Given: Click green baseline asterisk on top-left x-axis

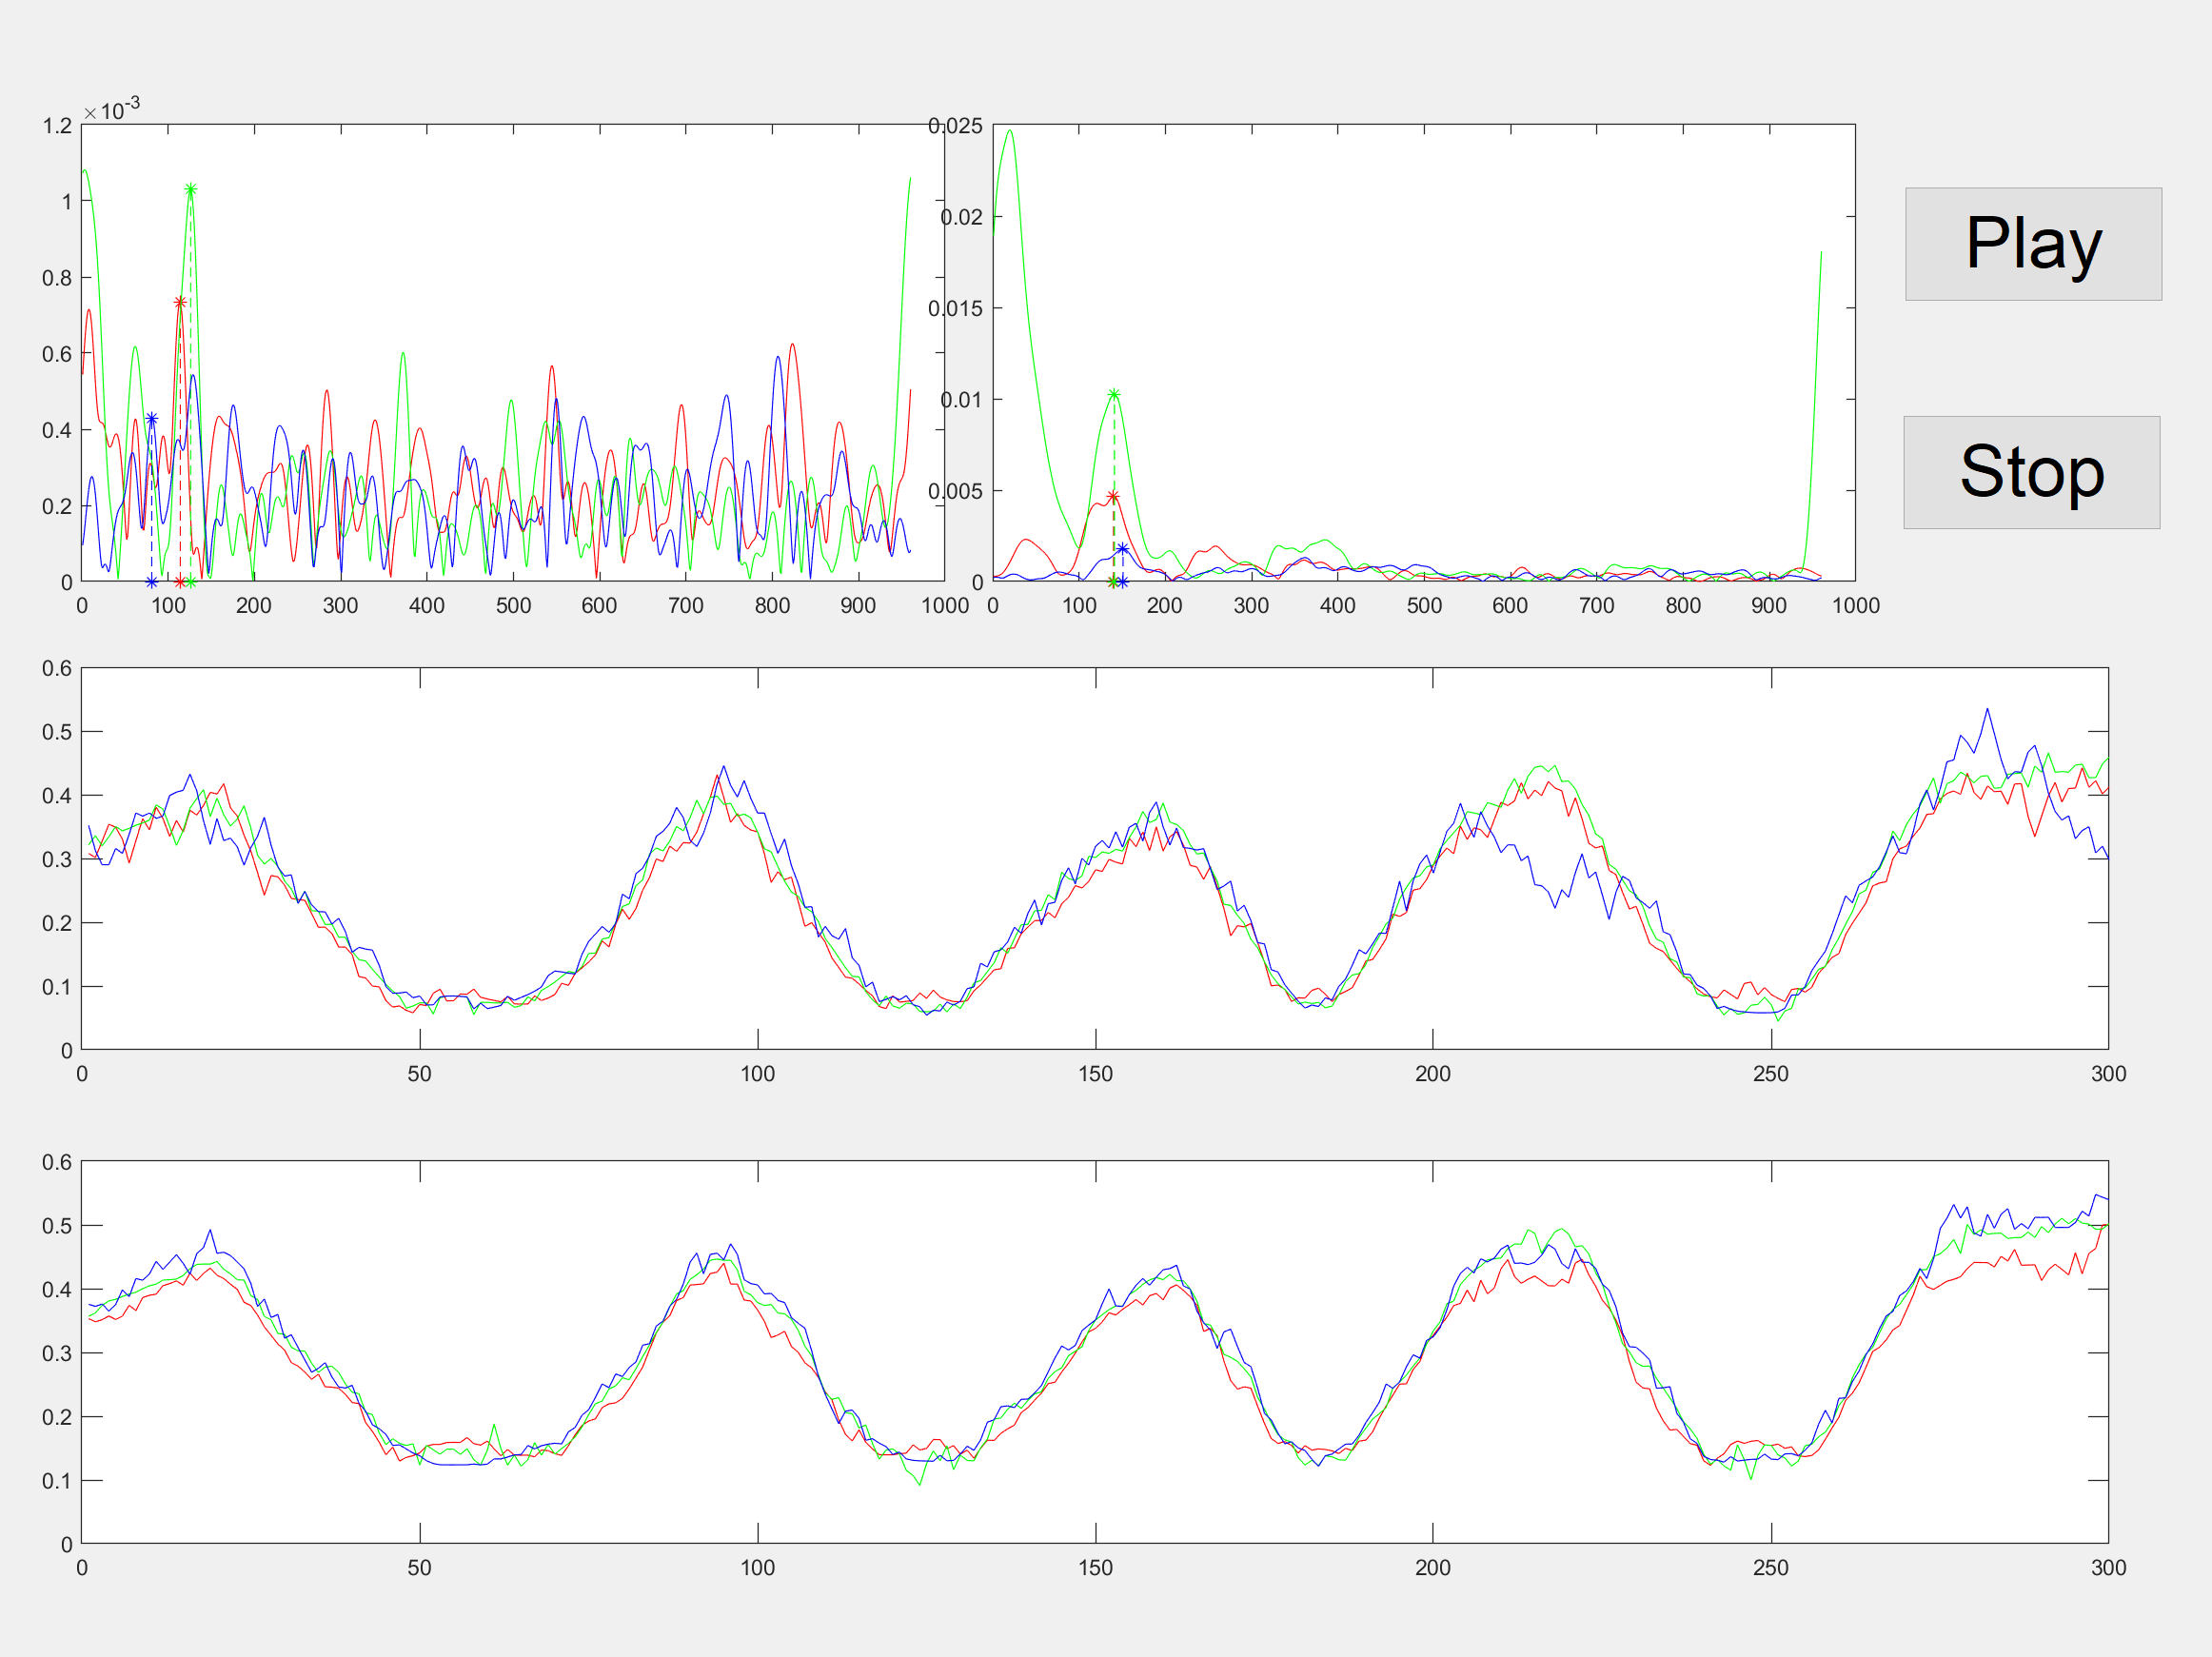Looking at the screenshot, I should tap(191, 582).
